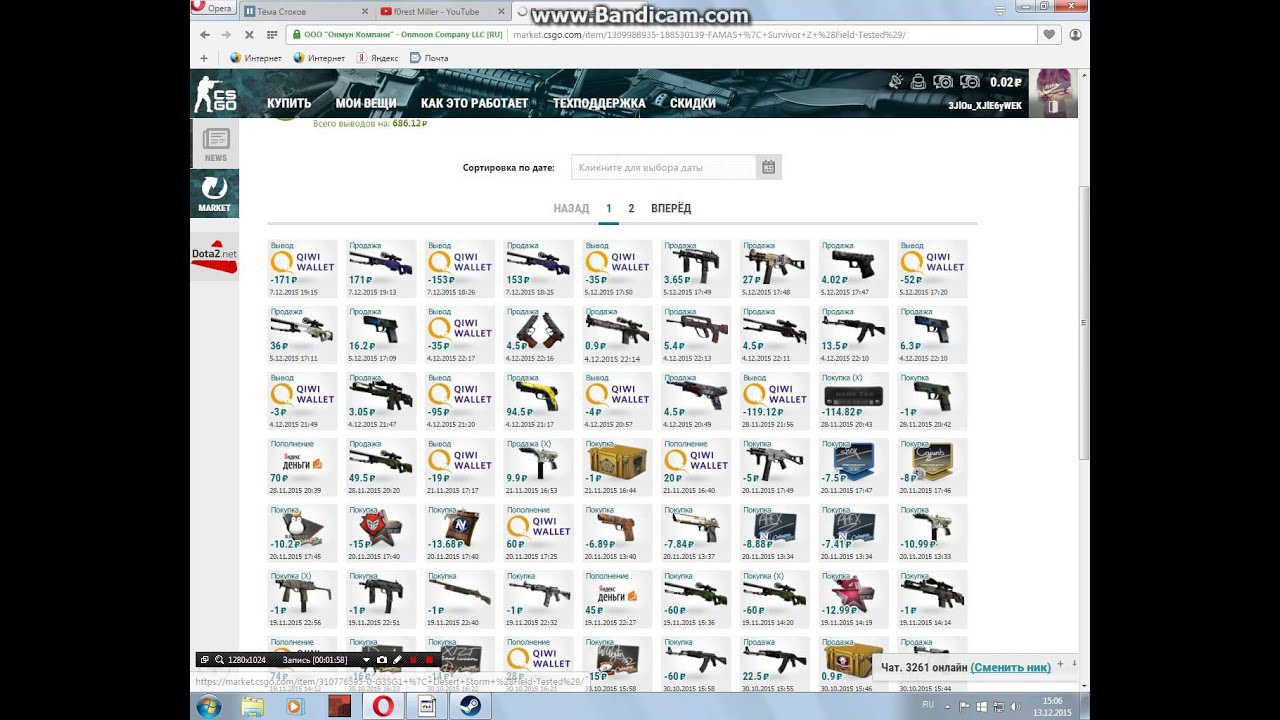1280x720 pixels.
Task: Click the ВПЕРЁД pagination link
Action: (x=671, y=208)
